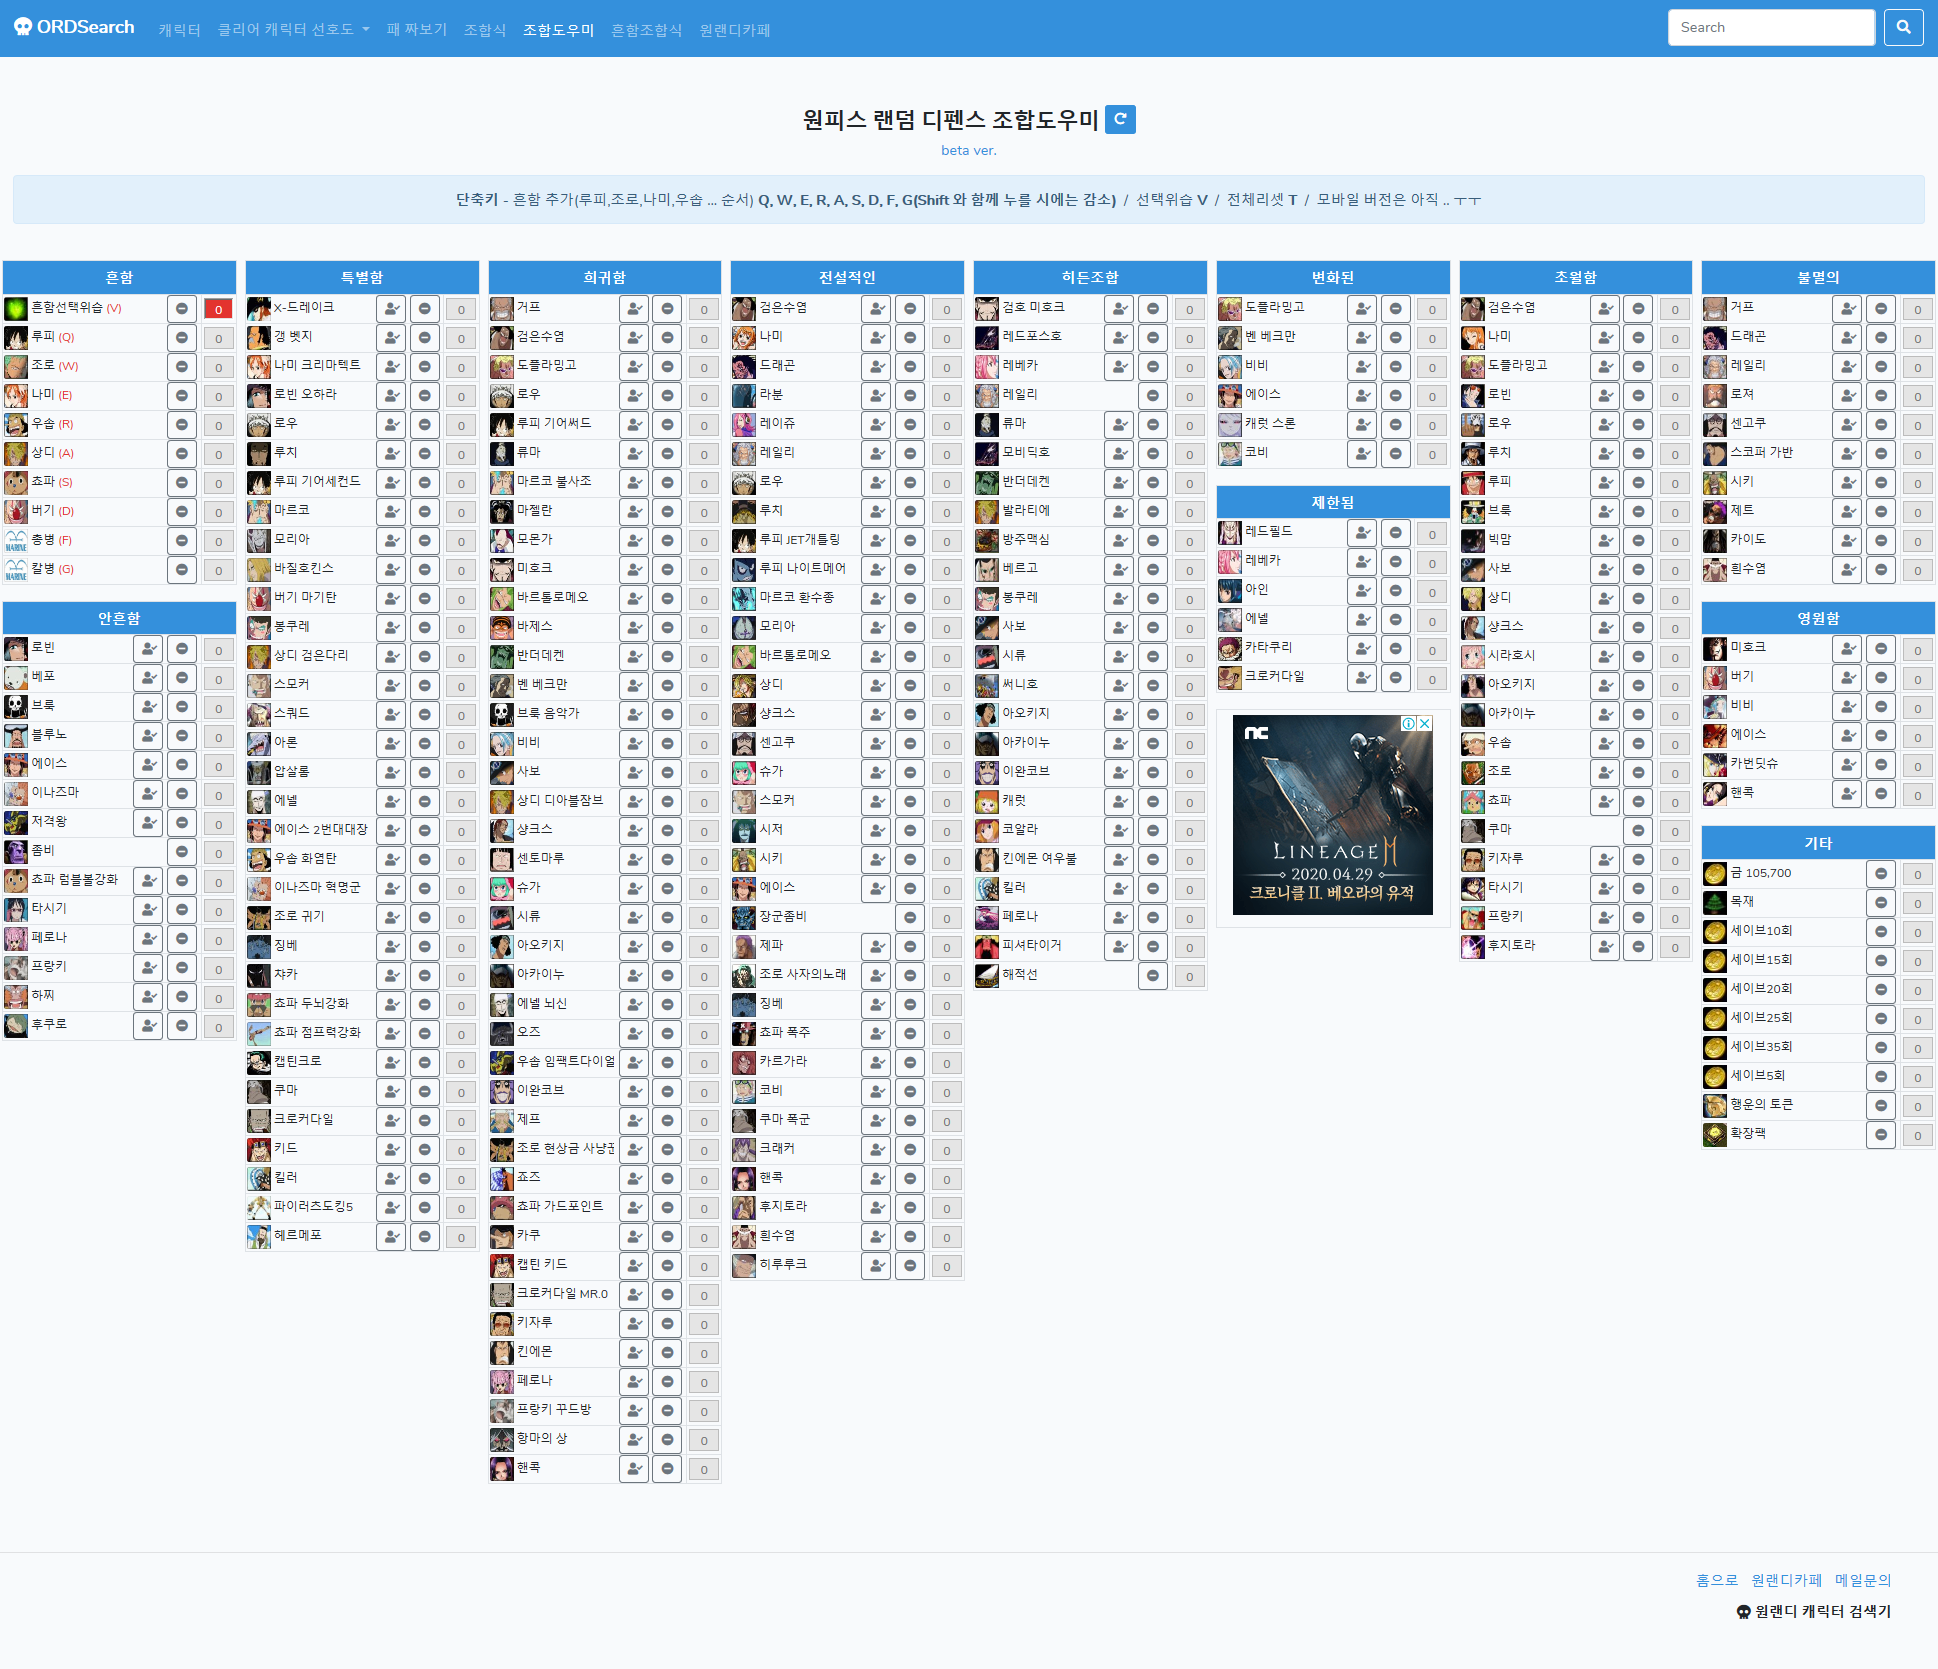Image resolution: width=1938 pixels, height=1669 pixels.
Task: Click the 홈으로 footer link
Action: point(1716,1580)
